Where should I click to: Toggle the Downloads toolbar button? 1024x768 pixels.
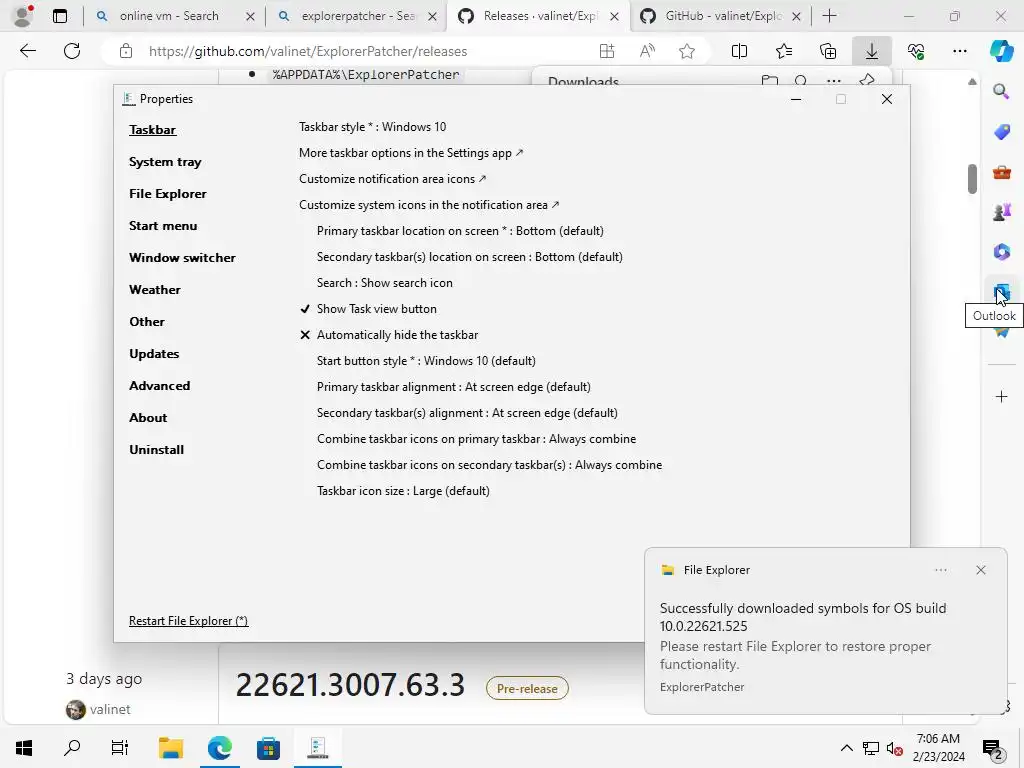click(872, 51)
